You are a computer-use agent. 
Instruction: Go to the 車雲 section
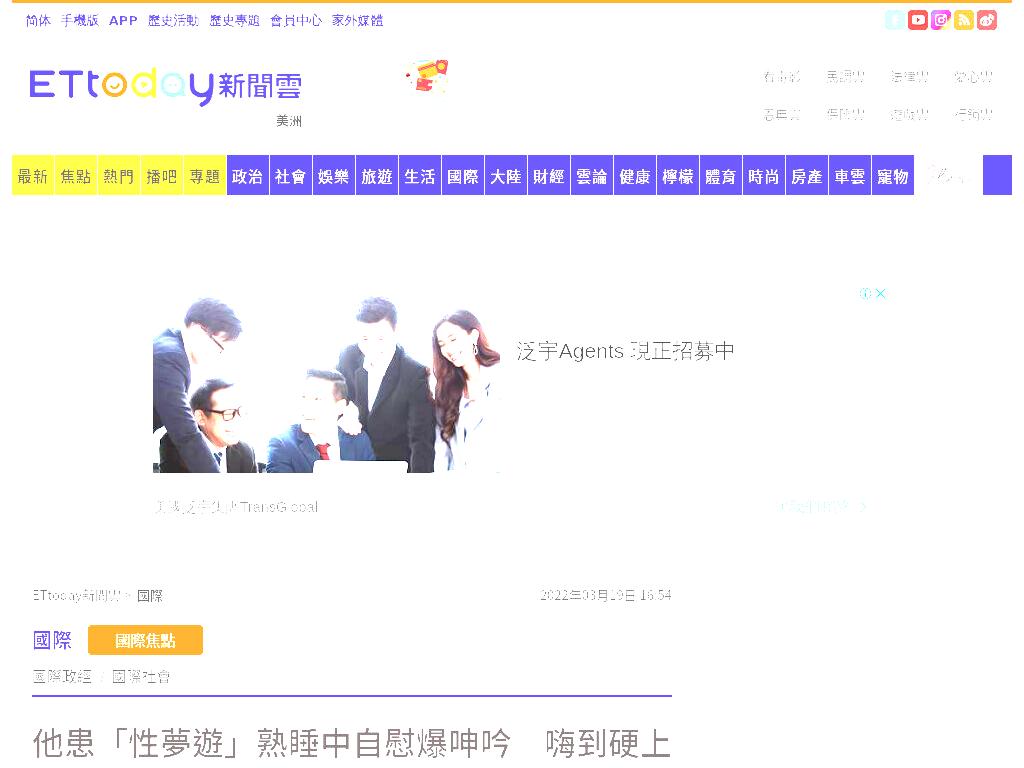(850, 176)
